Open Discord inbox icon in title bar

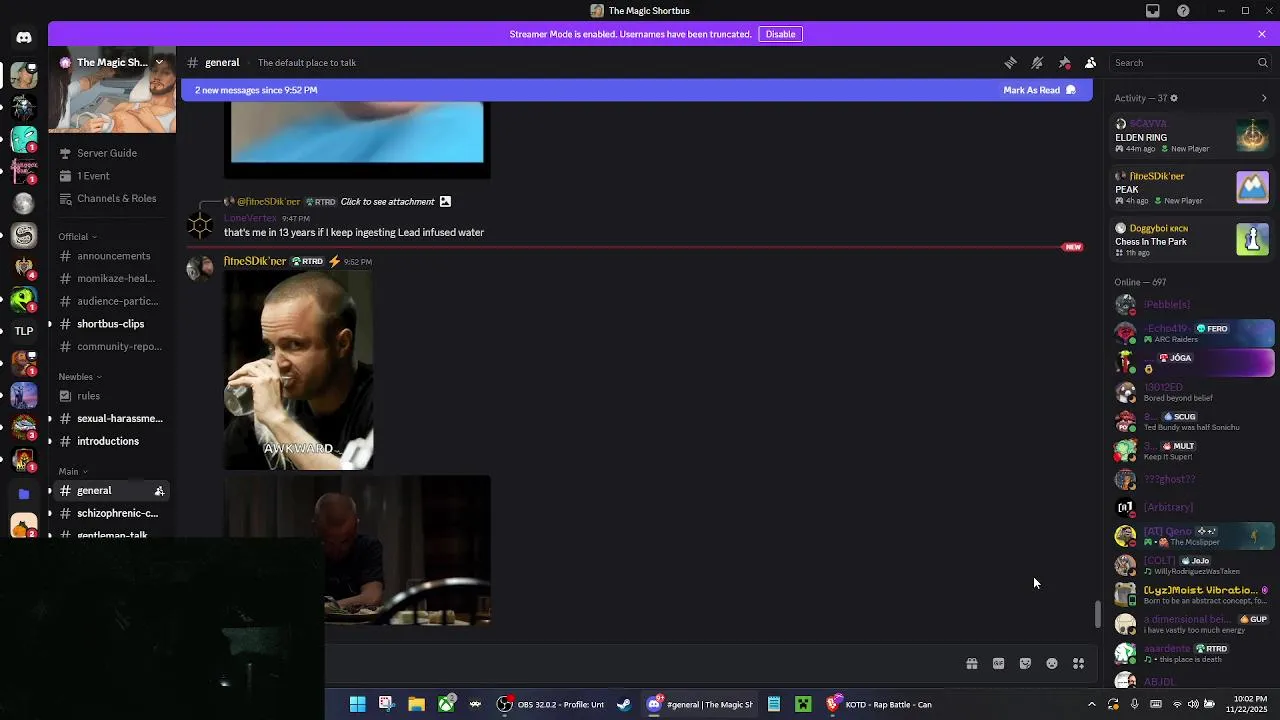[x=1153, y=11]
